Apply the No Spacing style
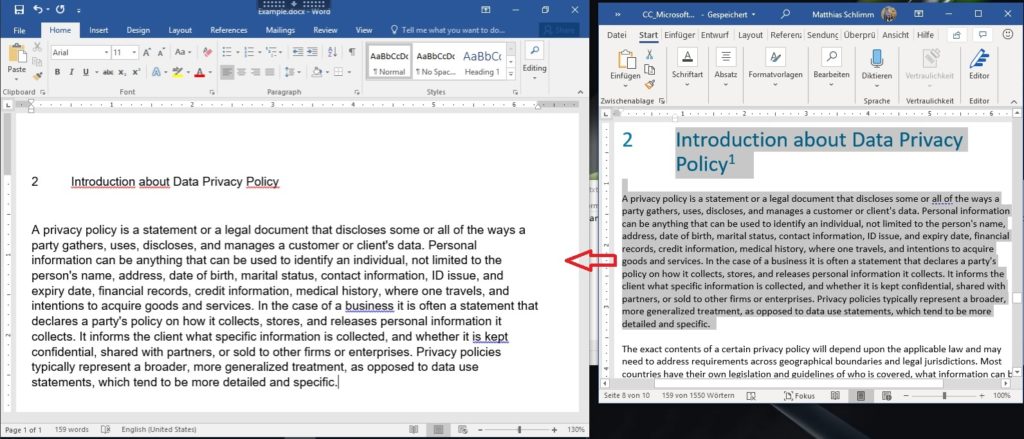The height and width of the screenshot is (439, 1024). click(436, 62)
